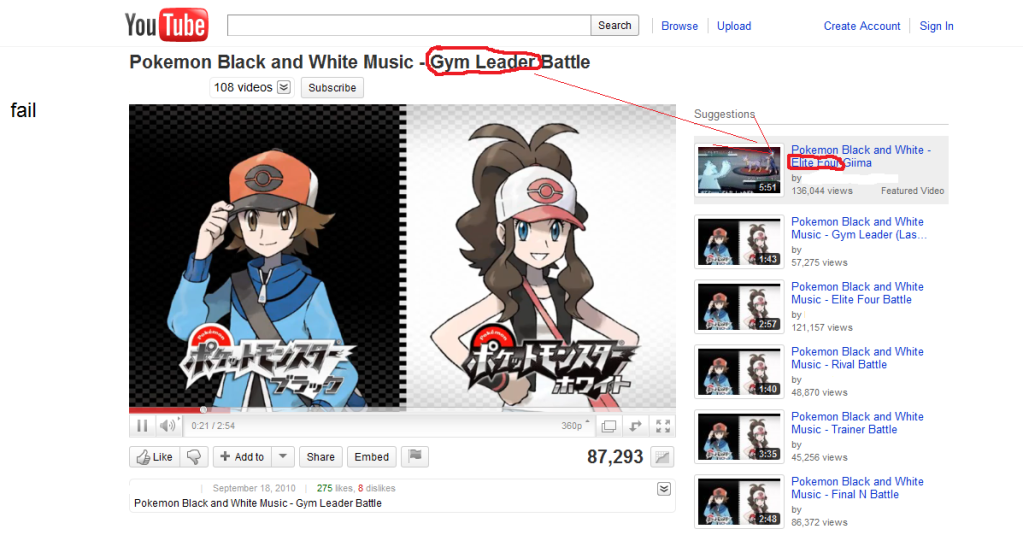1023x535 pixels.
Task: Click the Embed button
Action: coord(371,457)
